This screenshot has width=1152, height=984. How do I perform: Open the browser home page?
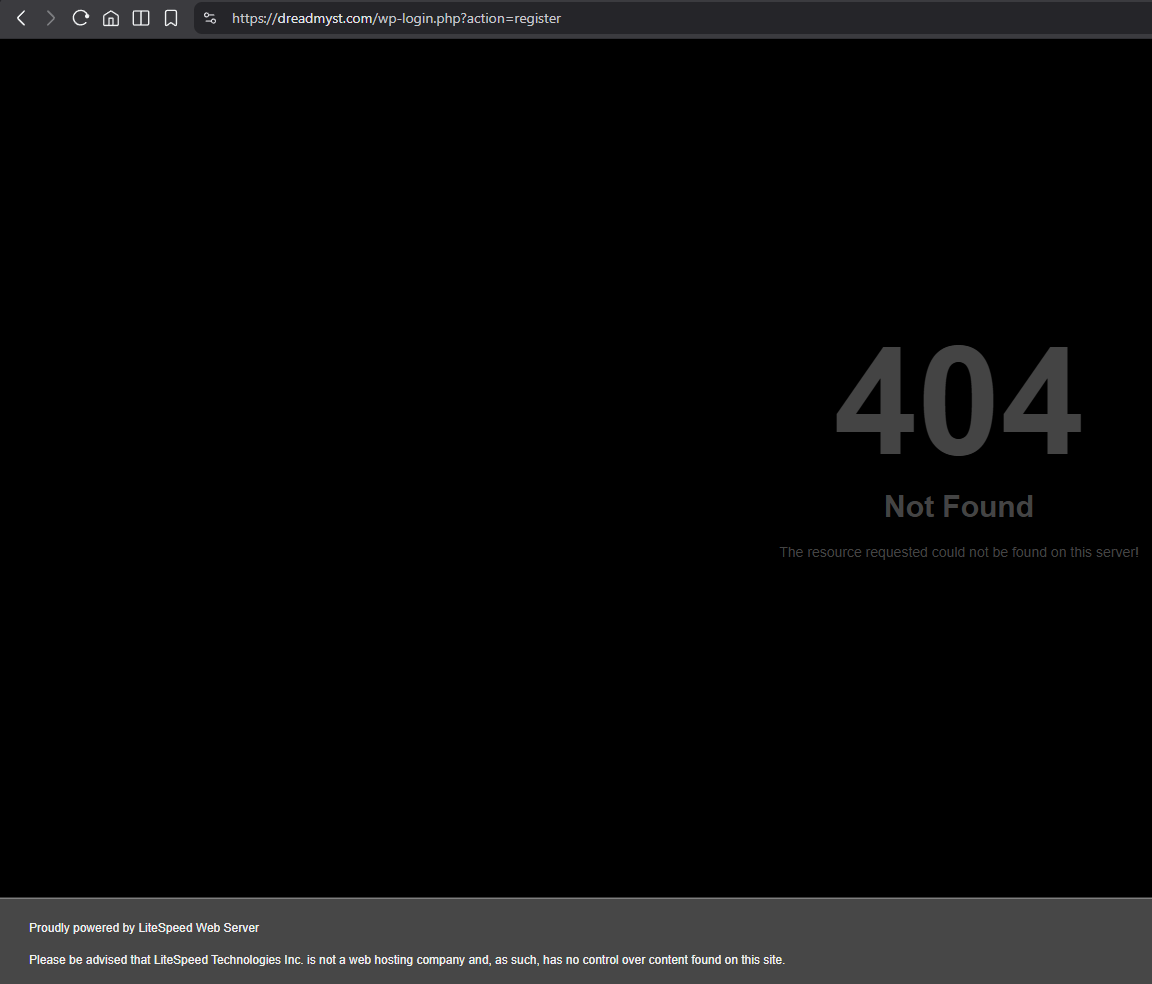click(111, 18)
